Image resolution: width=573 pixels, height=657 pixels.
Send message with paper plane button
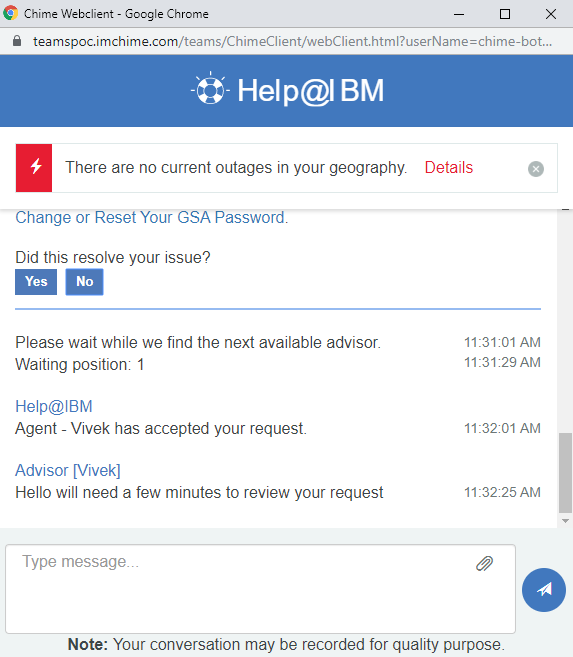pos(544,590)
